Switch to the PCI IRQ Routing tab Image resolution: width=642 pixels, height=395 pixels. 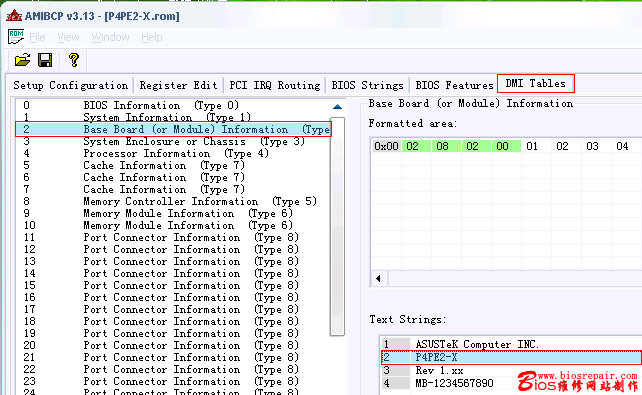click(x=275, y=85)
